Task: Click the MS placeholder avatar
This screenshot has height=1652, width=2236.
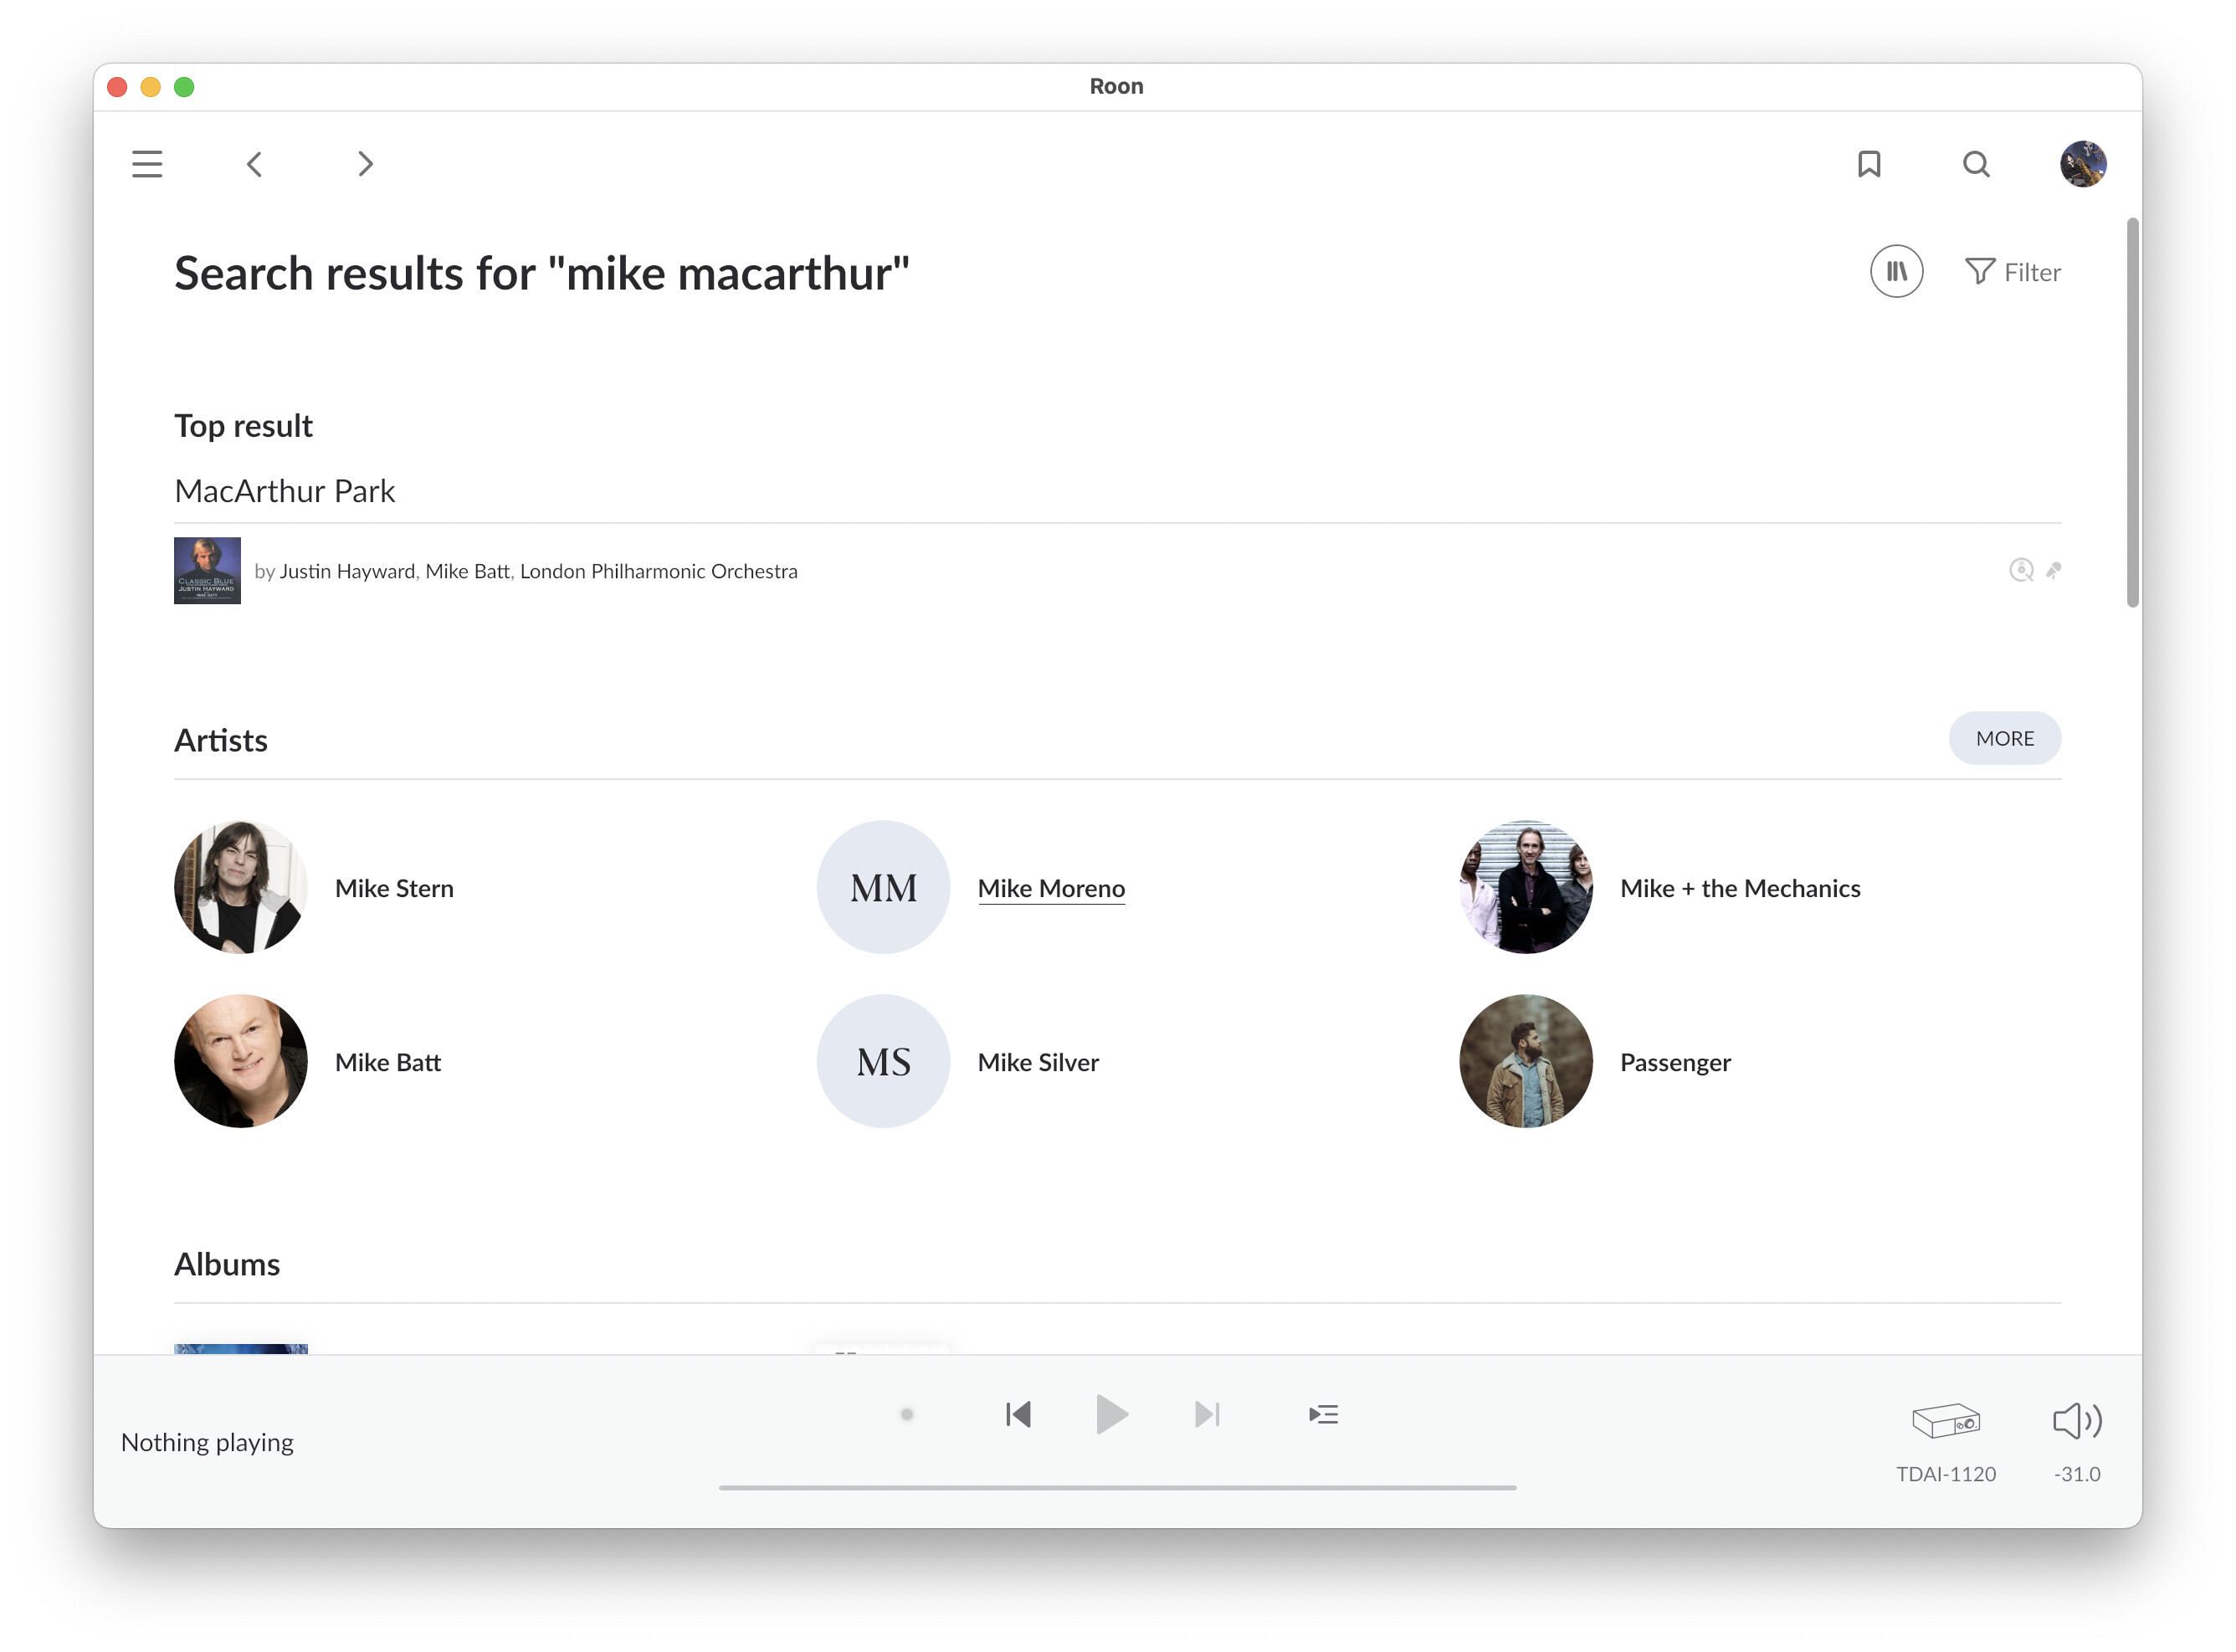Action: point(883,1062)
